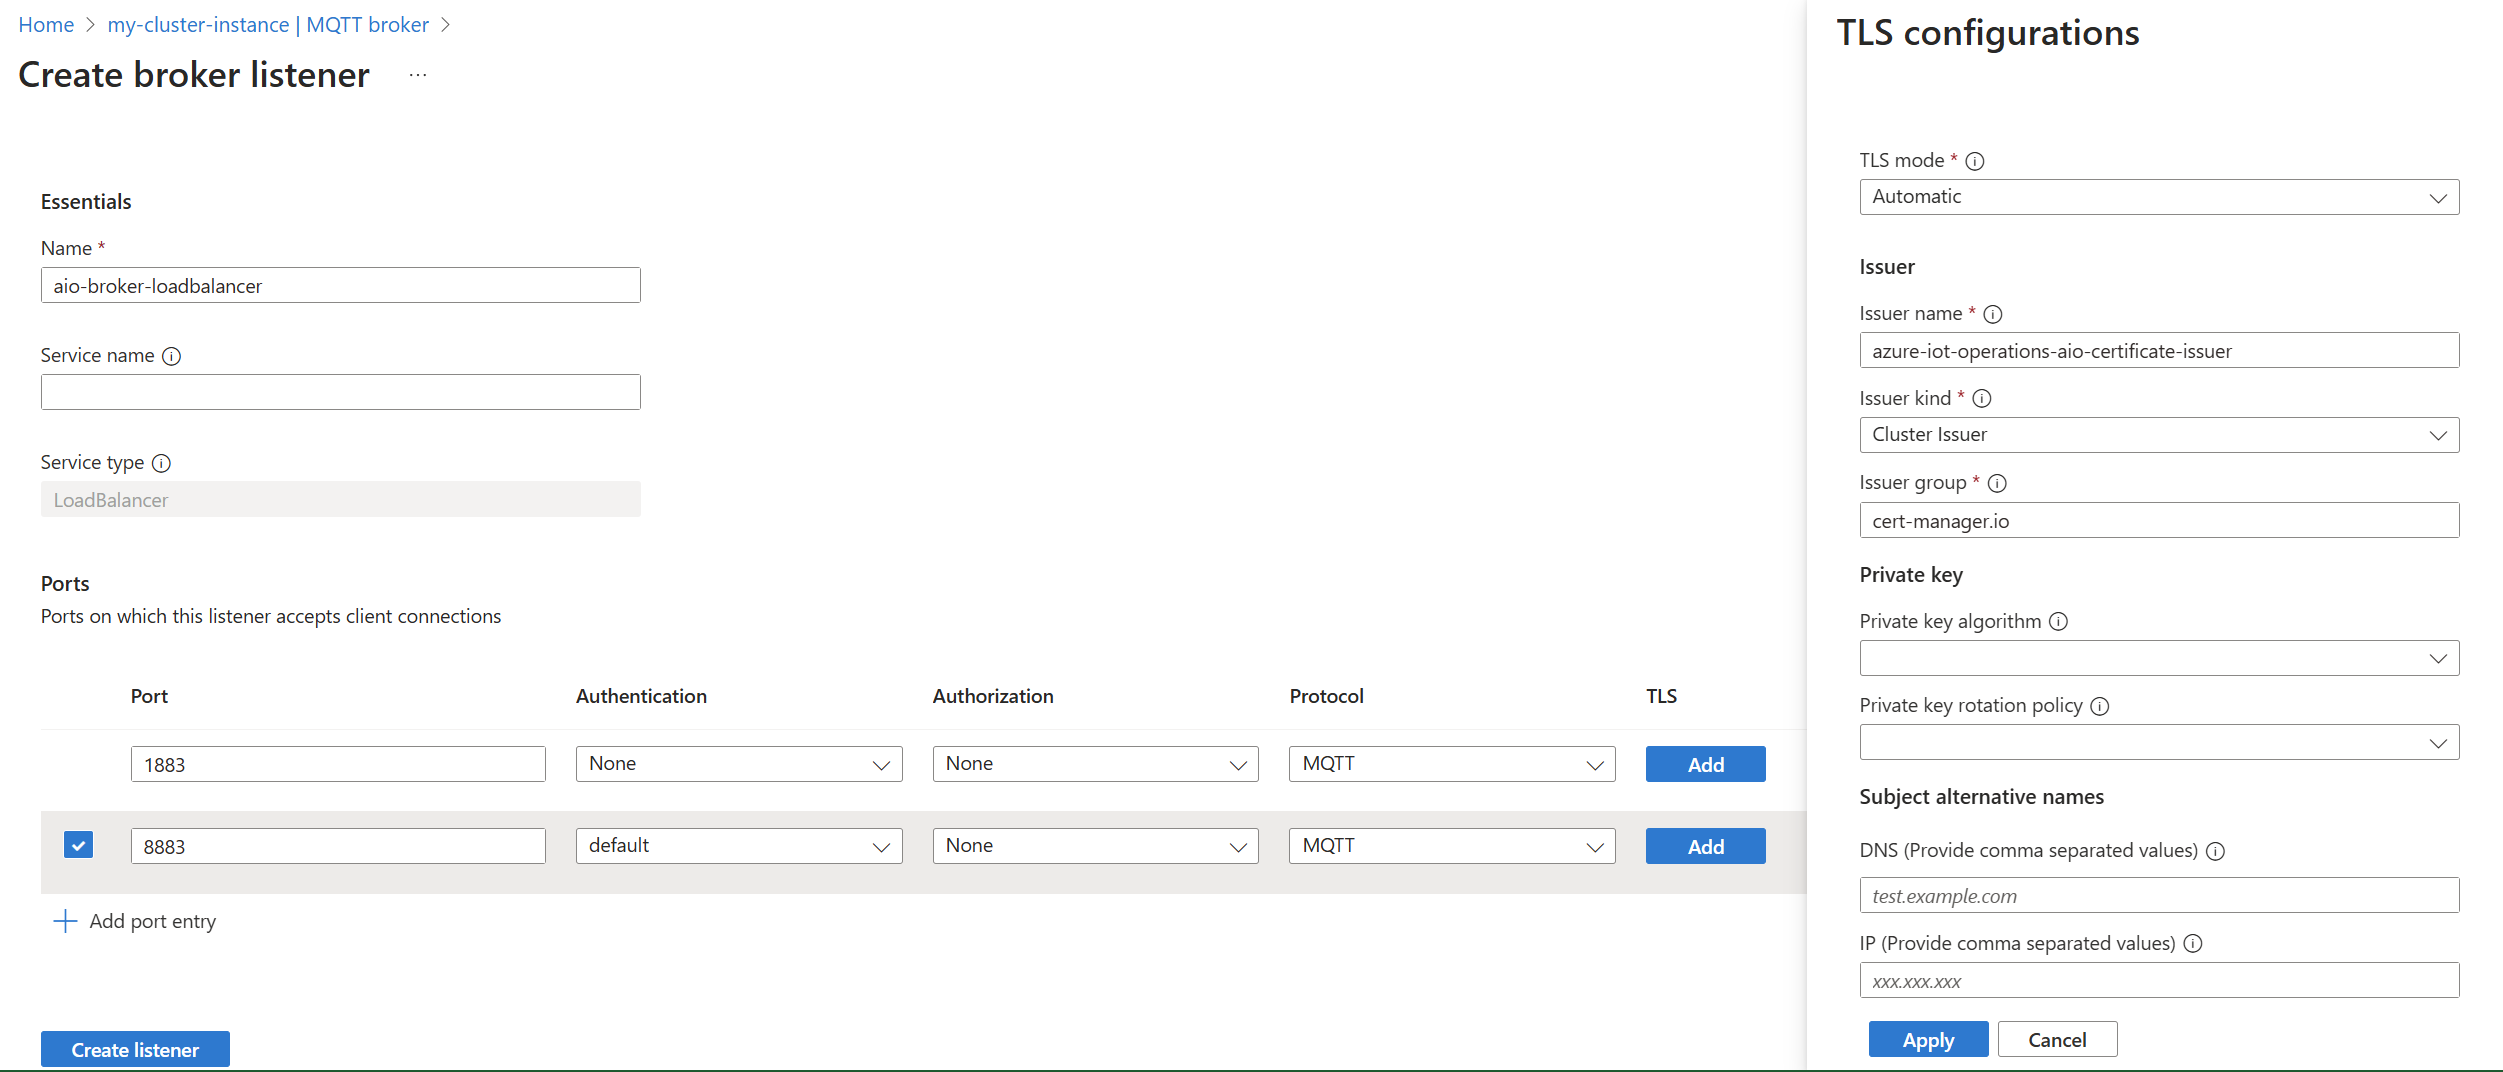
Task: Open the TLS mode dropdown showing Automatic
Action: (x=2158, y=196)
